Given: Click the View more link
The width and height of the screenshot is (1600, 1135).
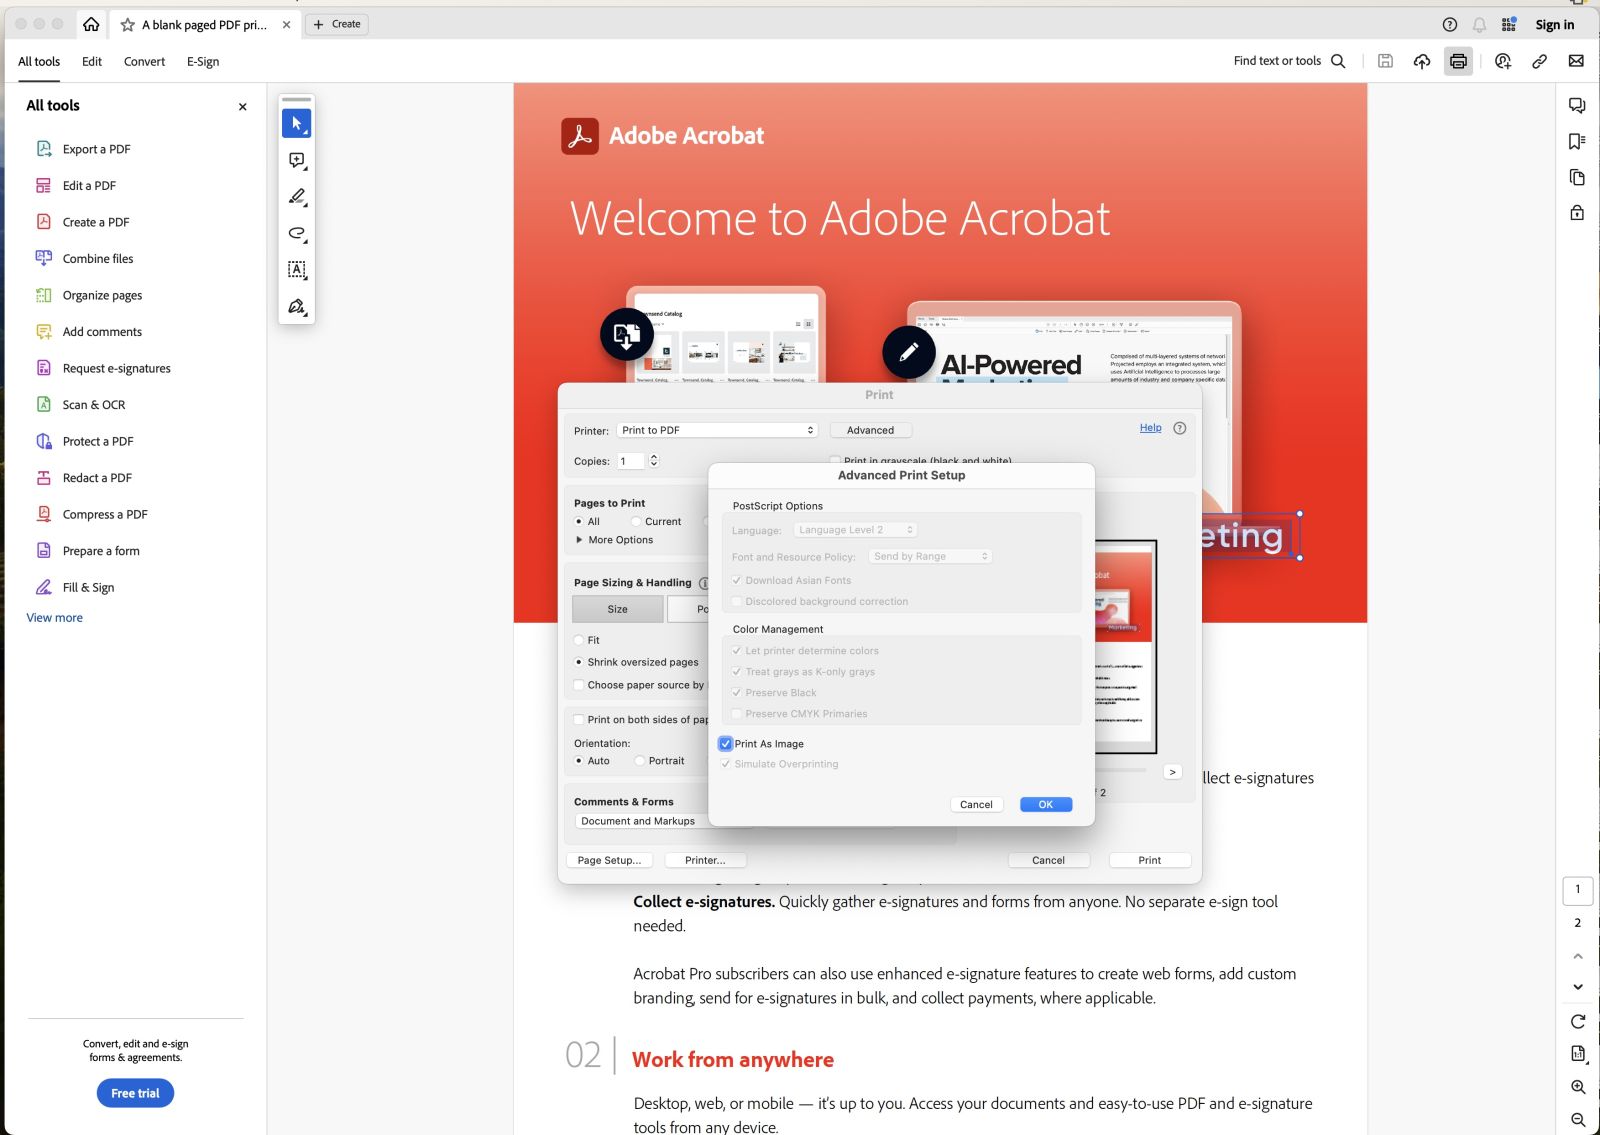Looking at the screenshot, I should click(x=55, y=618).
